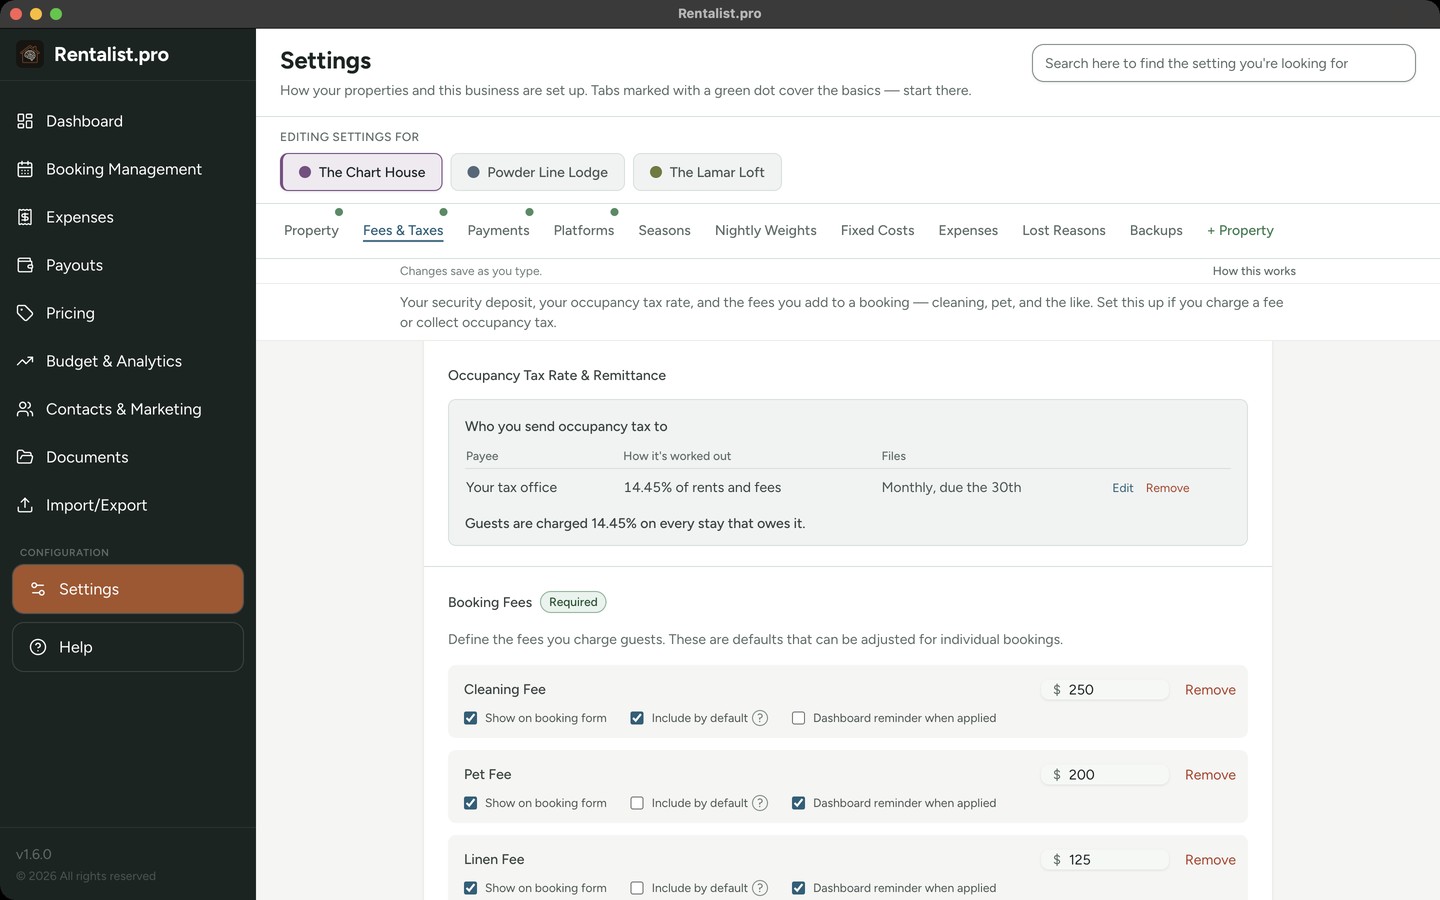The image size is (1440, 900).
Task: Click help icon beside Pet Fee include default
Action: pyautogui.click(x=760, y=803)
